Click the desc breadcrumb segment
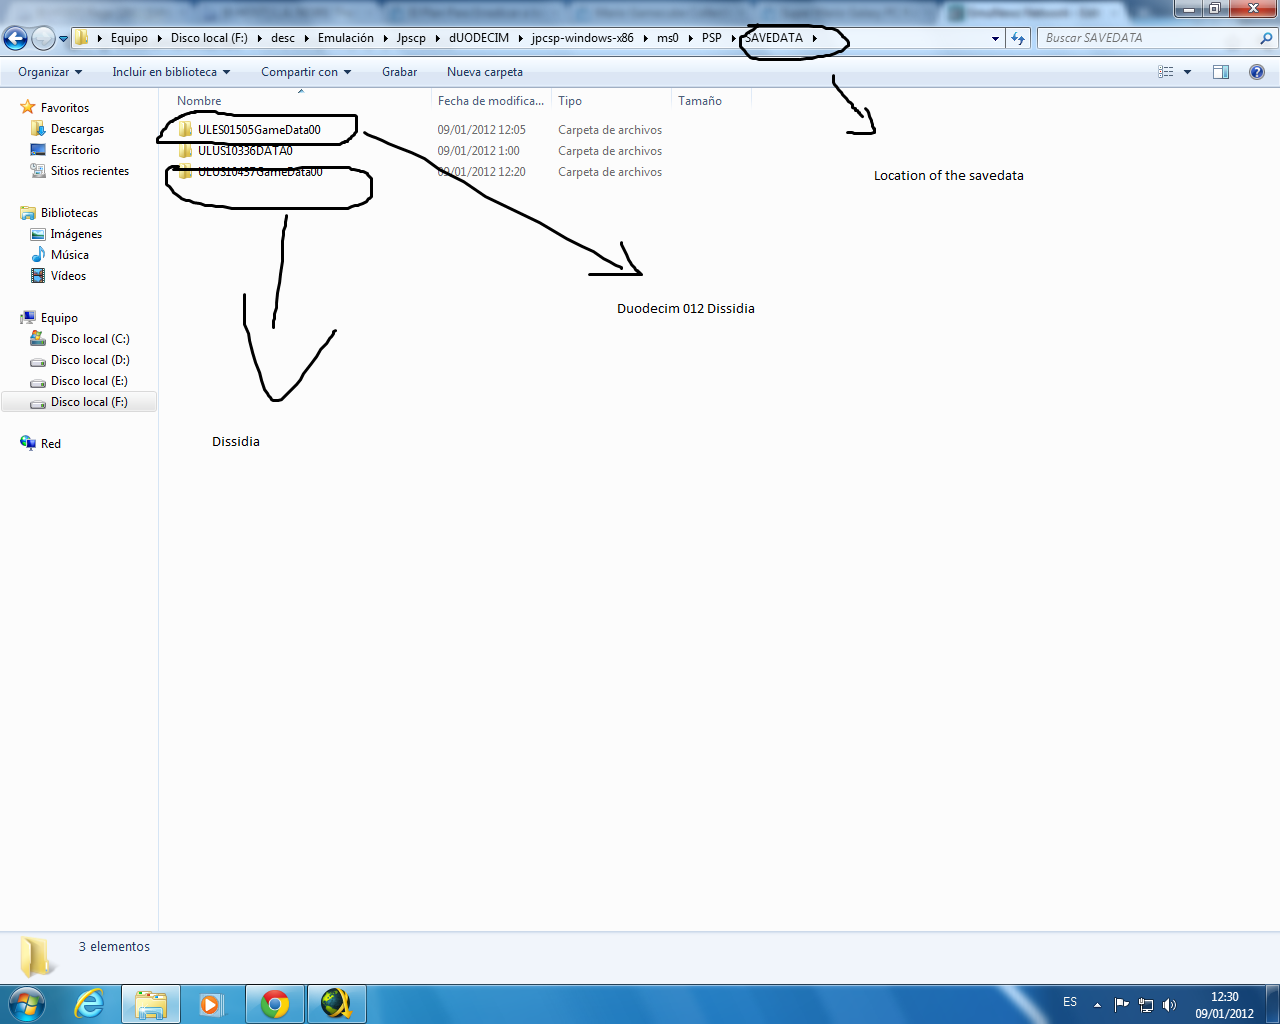1280x1024 pixels. click(x=283, y=38)
